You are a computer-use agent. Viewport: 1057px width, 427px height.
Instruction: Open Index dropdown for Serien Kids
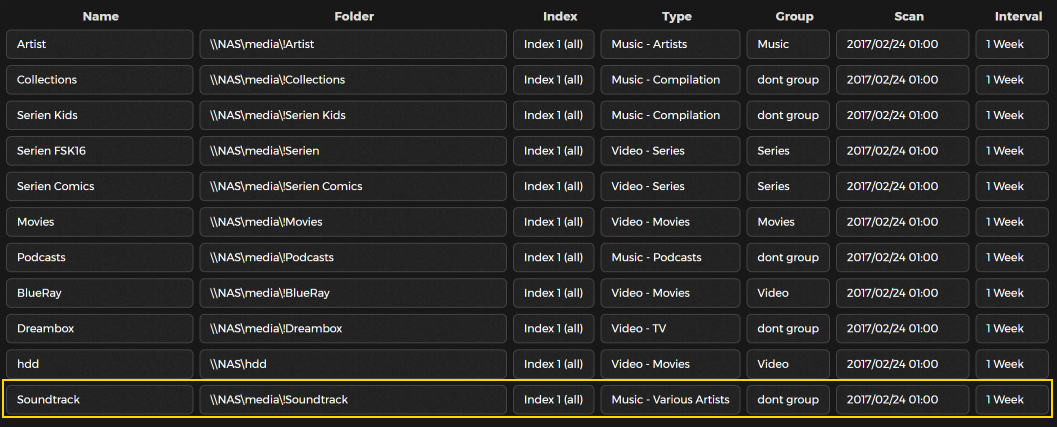pos(554,115)
